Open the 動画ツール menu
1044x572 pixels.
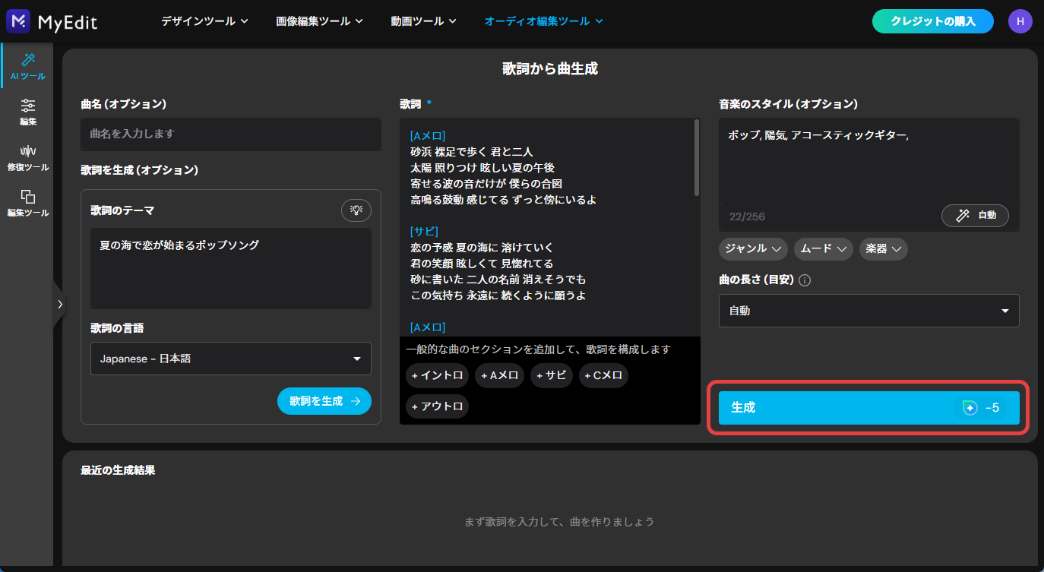coord(423,21)
